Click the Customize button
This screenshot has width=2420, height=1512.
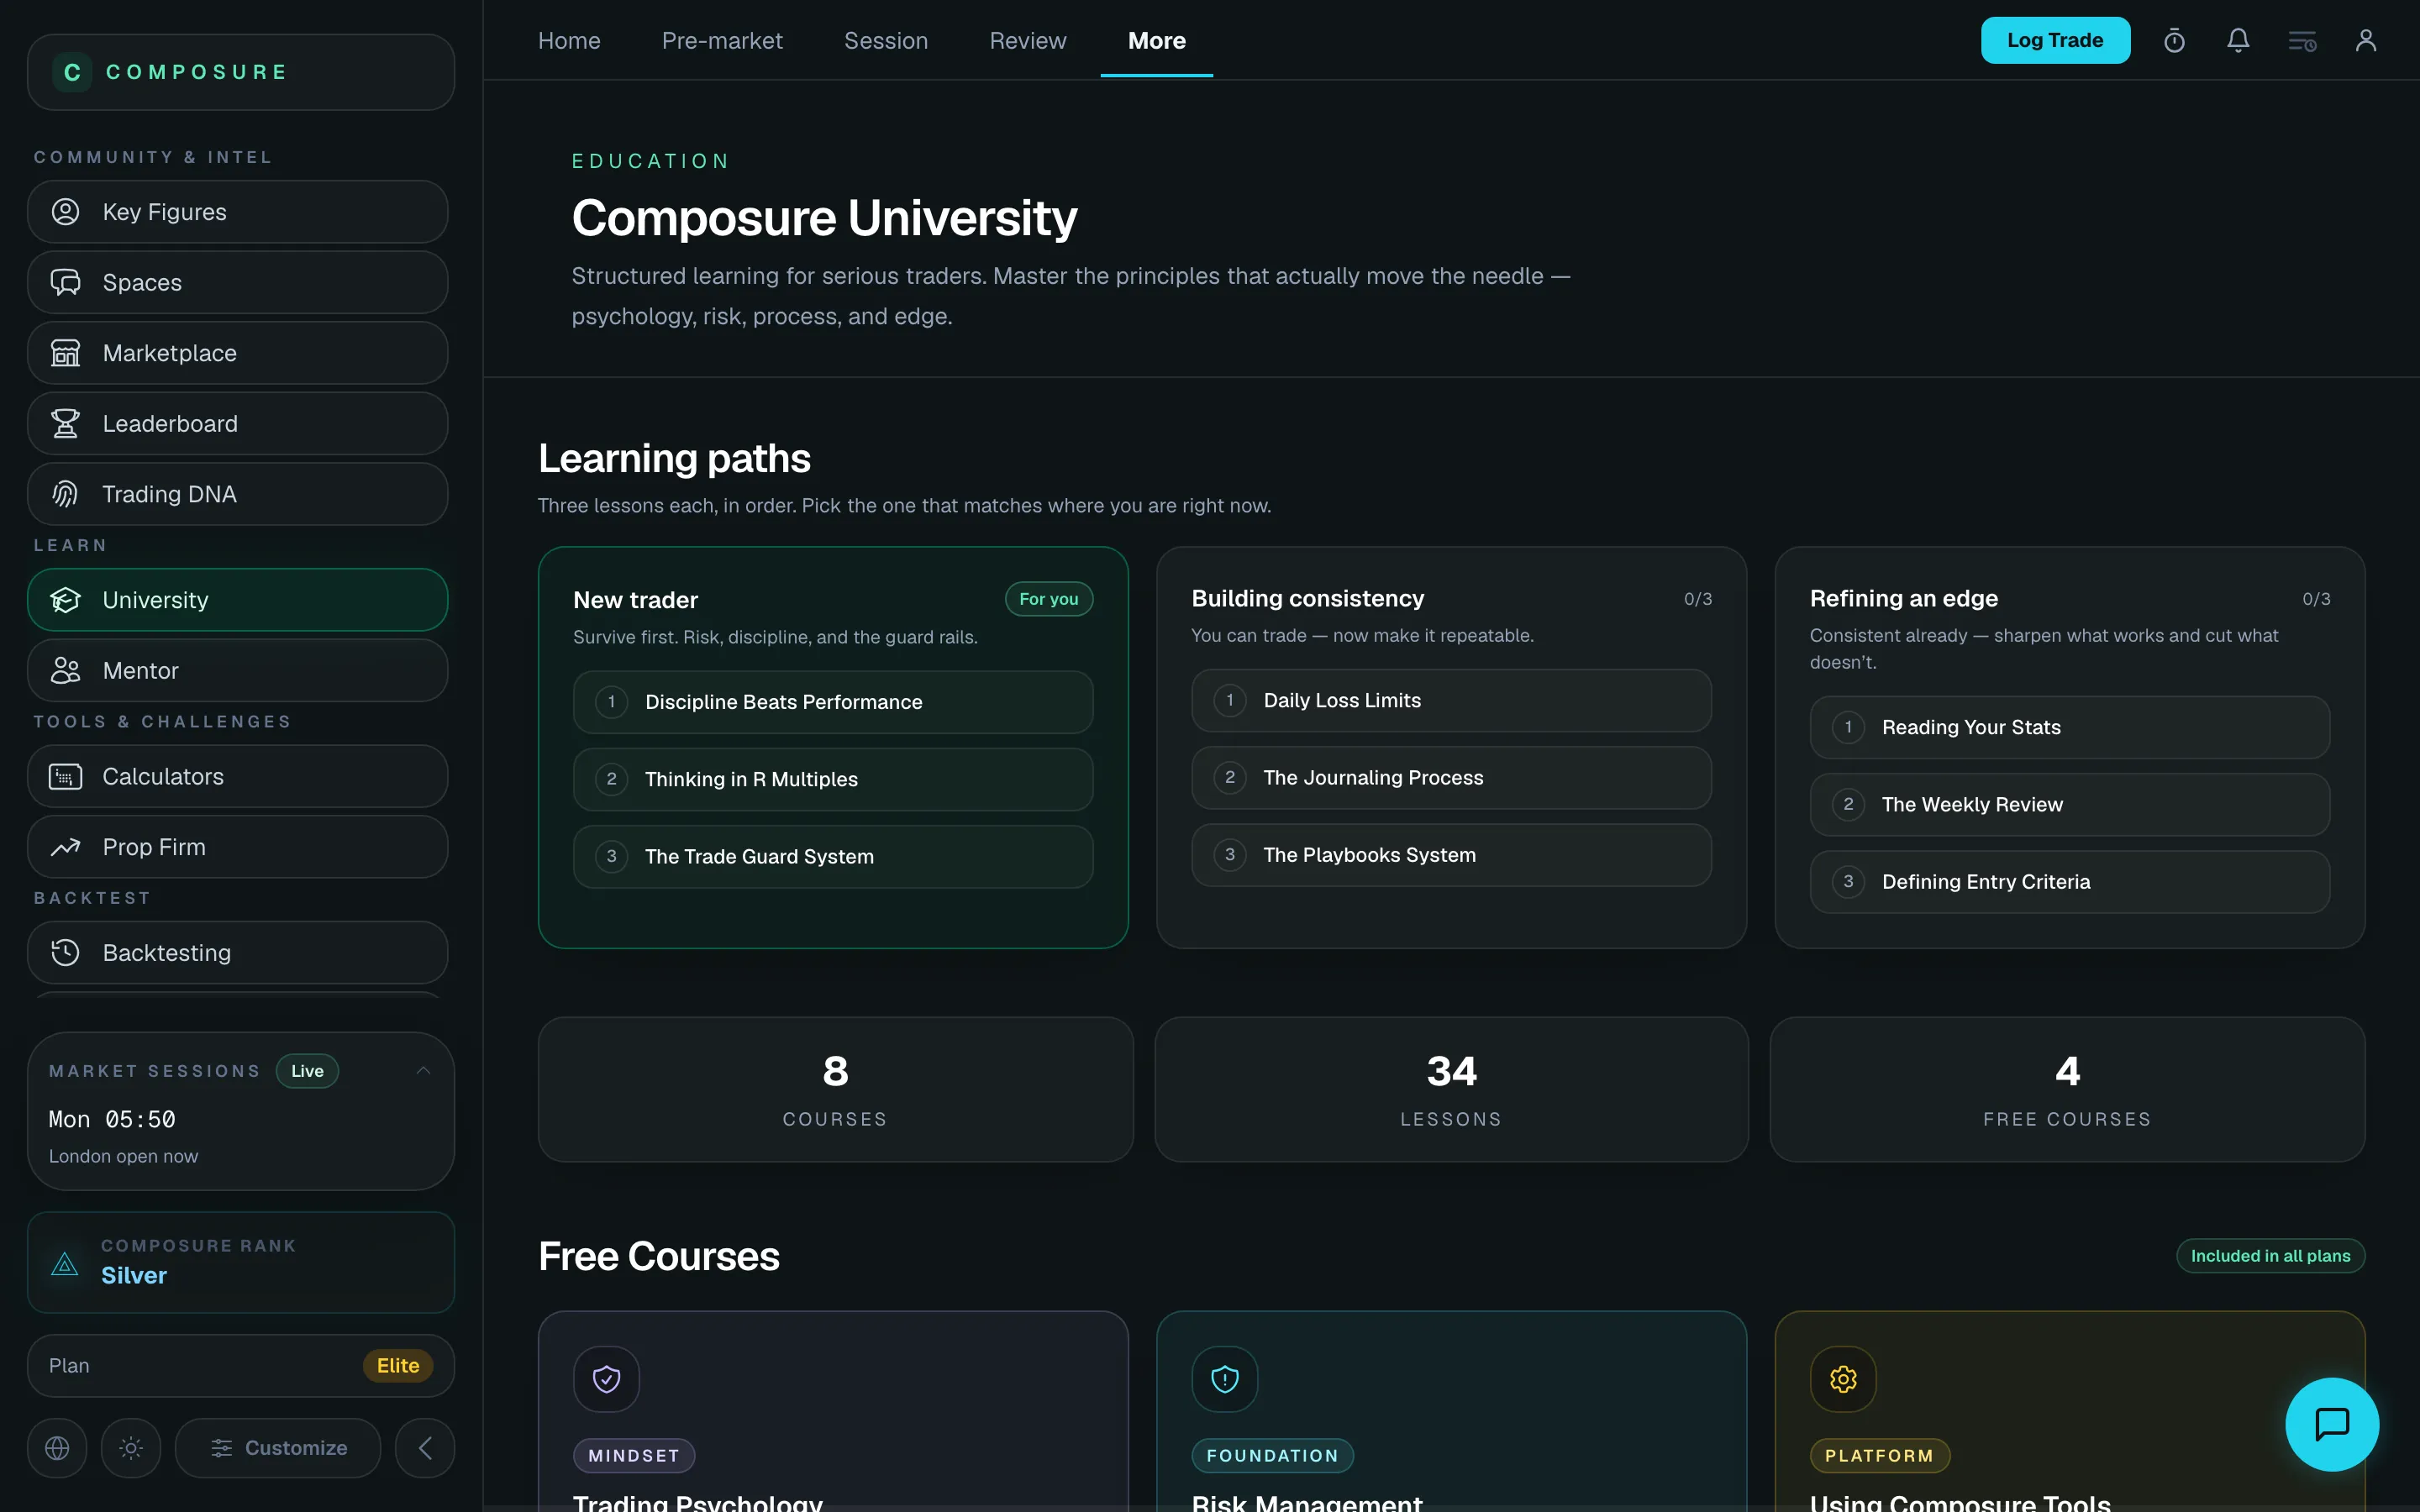278,1448
